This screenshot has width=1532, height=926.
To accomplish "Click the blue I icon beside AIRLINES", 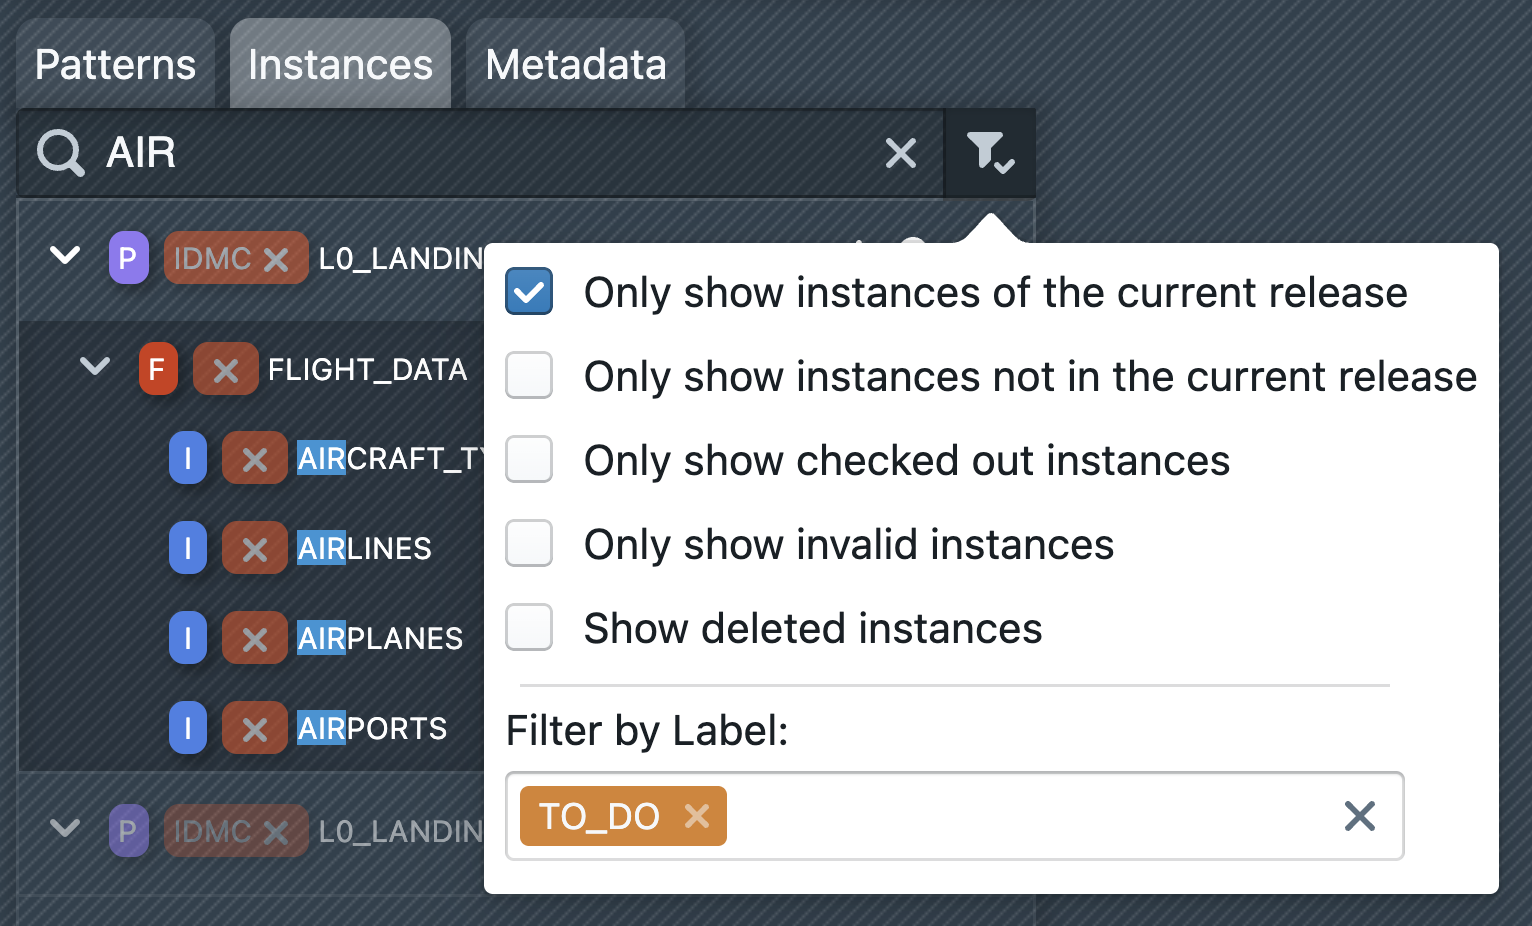I will coord(188,548).
